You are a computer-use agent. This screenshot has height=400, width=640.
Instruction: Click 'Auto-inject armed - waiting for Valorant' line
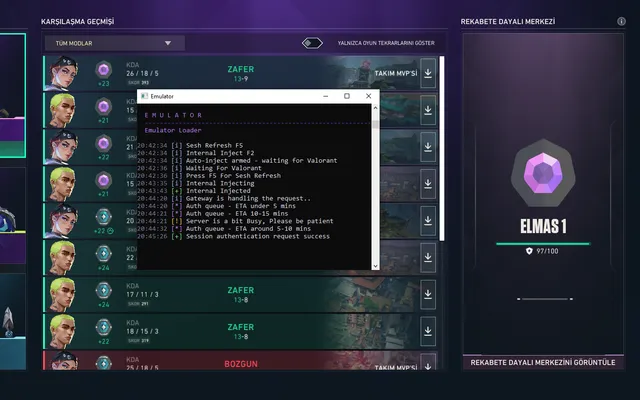point(237,160)
